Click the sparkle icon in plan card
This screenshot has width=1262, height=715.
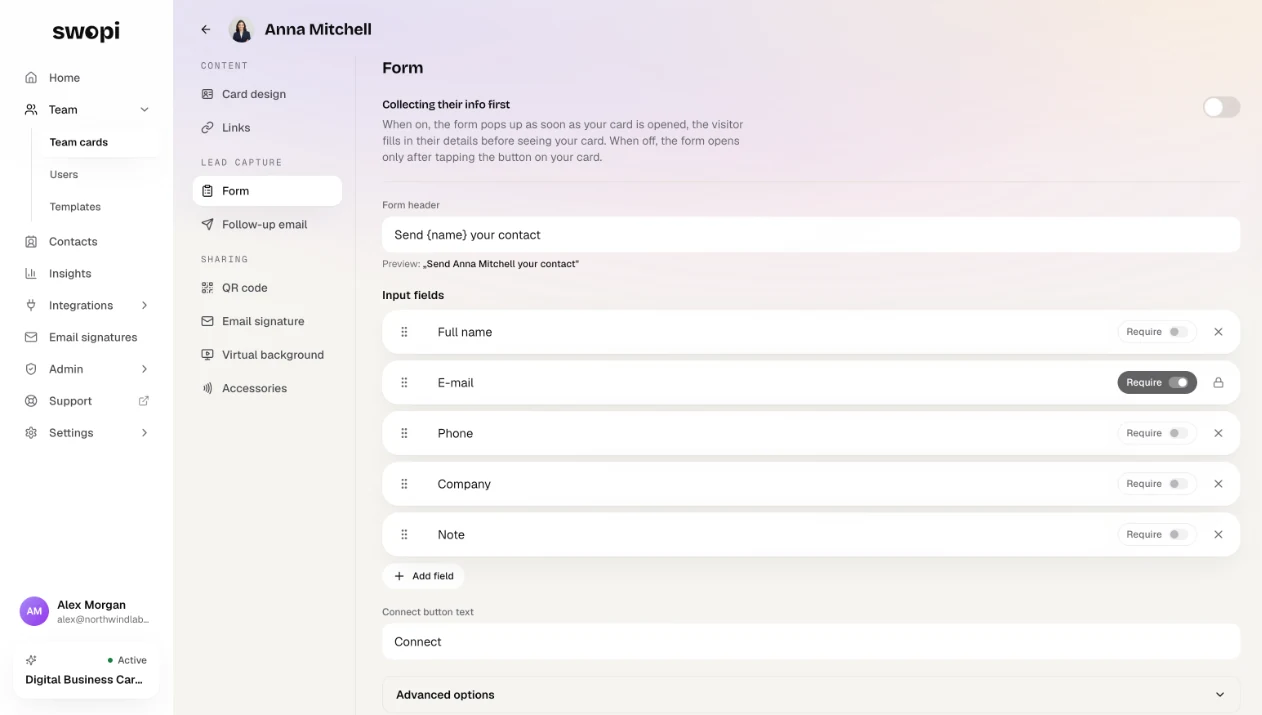coord(31,660)
